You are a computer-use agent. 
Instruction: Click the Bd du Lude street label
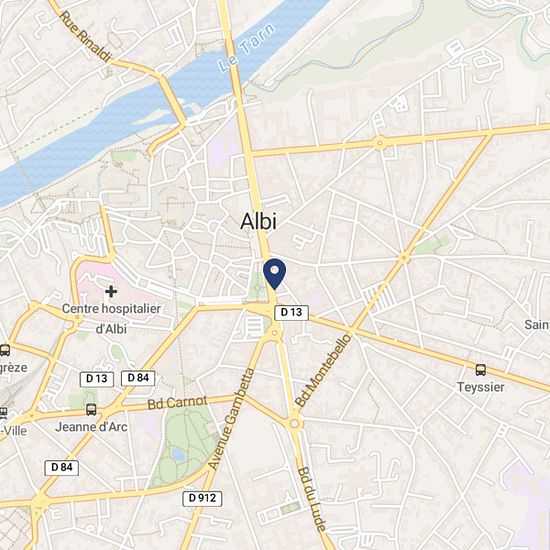[x=312, y=499]
